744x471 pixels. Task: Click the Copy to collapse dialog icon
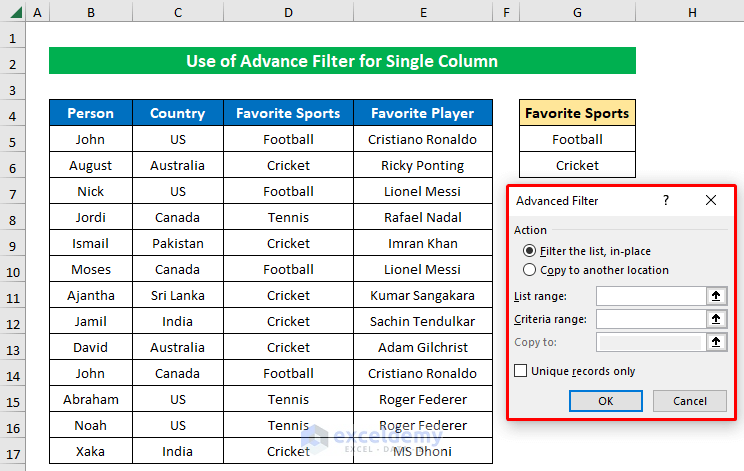[716, 342]
